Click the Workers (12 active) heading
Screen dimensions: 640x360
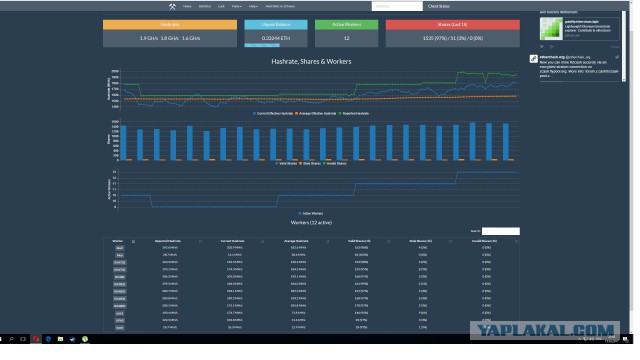(311, 222)
